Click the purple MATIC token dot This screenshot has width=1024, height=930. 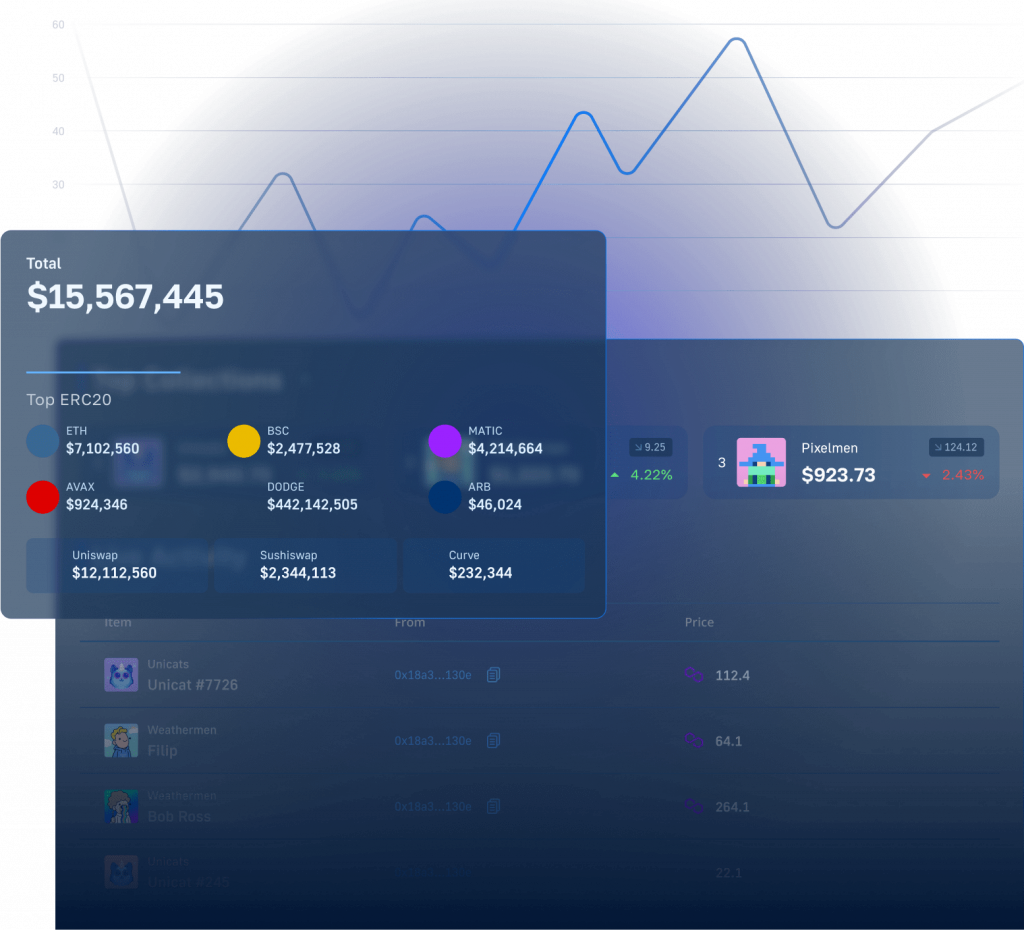click(x=445, y=441)
